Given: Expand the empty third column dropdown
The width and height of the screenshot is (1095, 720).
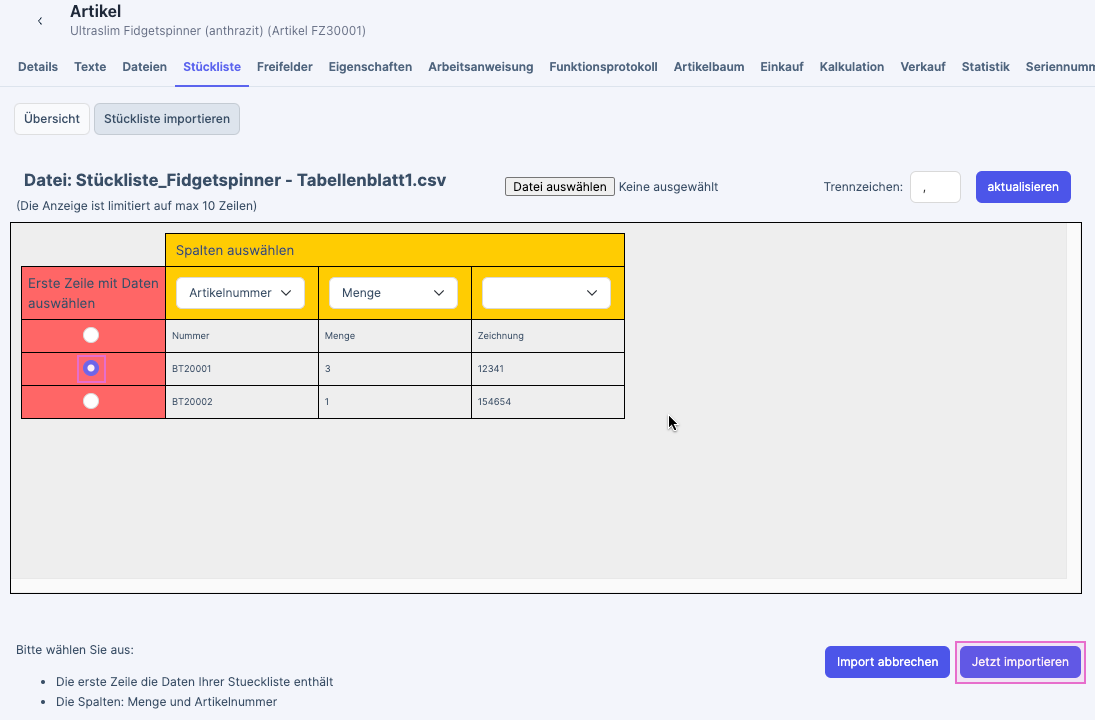Looking at the screenshot, I should pyautogui.click(x=546, y=293).
